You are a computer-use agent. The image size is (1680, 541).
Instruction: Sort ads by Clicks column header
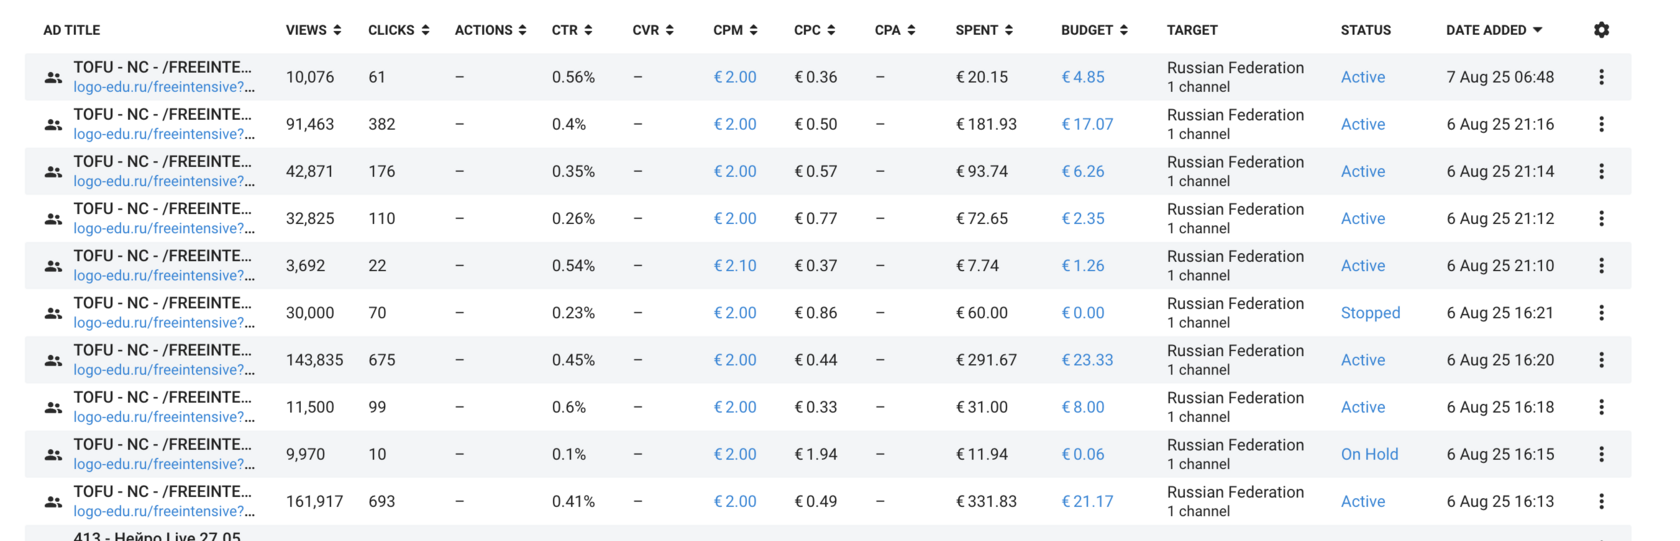click(398, 30)
